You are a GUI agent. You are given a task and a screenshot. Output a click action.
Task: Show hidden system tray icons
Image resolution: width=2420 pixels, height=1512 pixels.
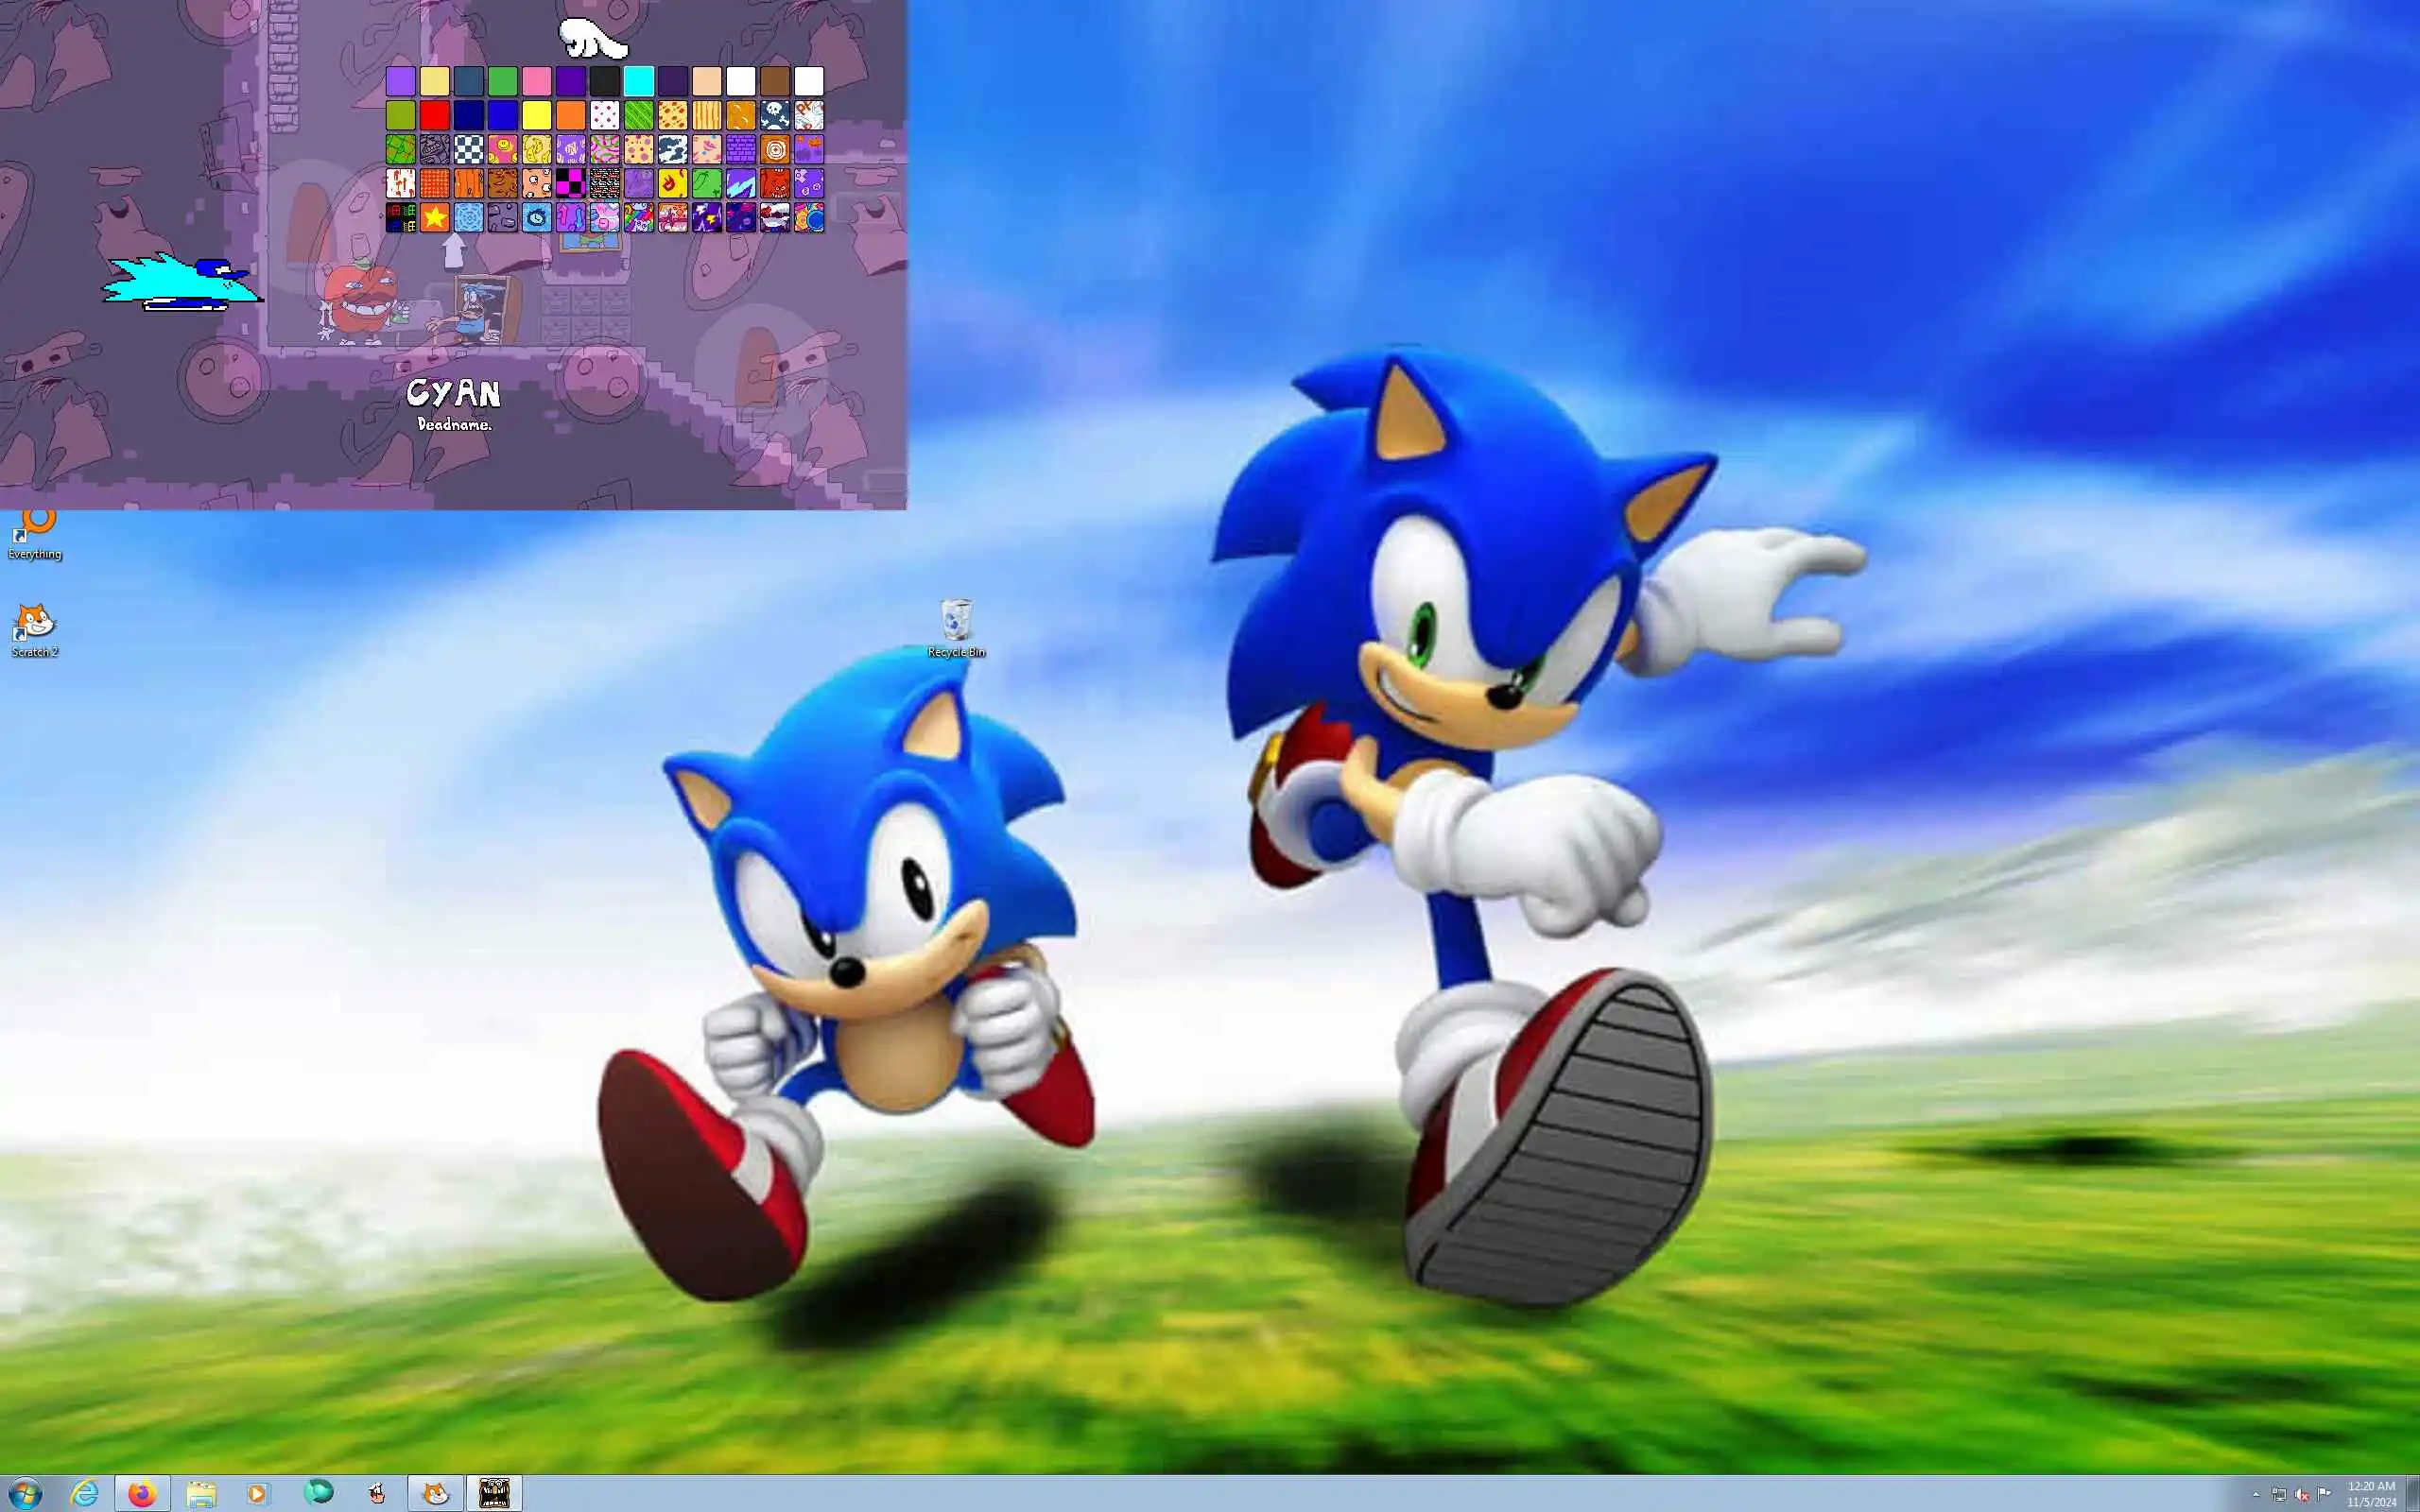click(2256, 1494)
